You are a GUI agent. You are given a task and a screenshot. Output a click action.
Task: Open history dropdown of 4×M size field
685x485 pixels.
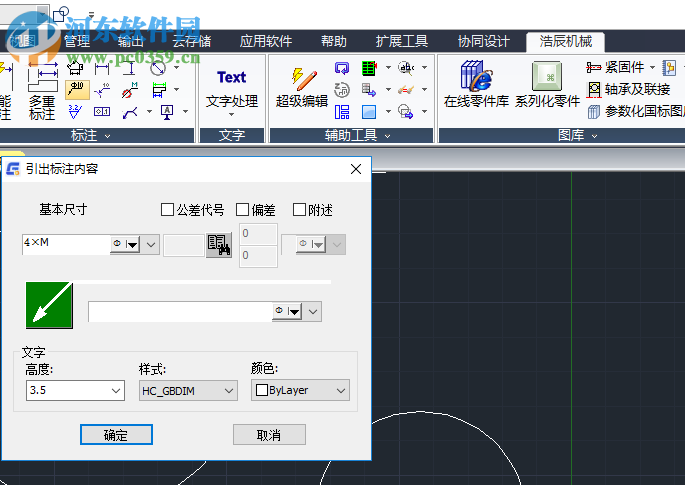point(151,245)
